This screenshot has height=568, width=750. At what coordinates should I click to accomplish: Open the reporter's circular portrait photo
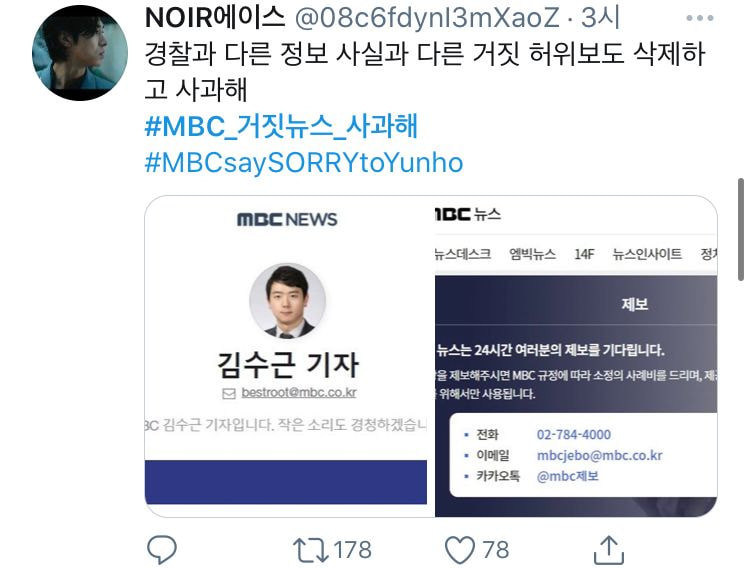(287, 301)
